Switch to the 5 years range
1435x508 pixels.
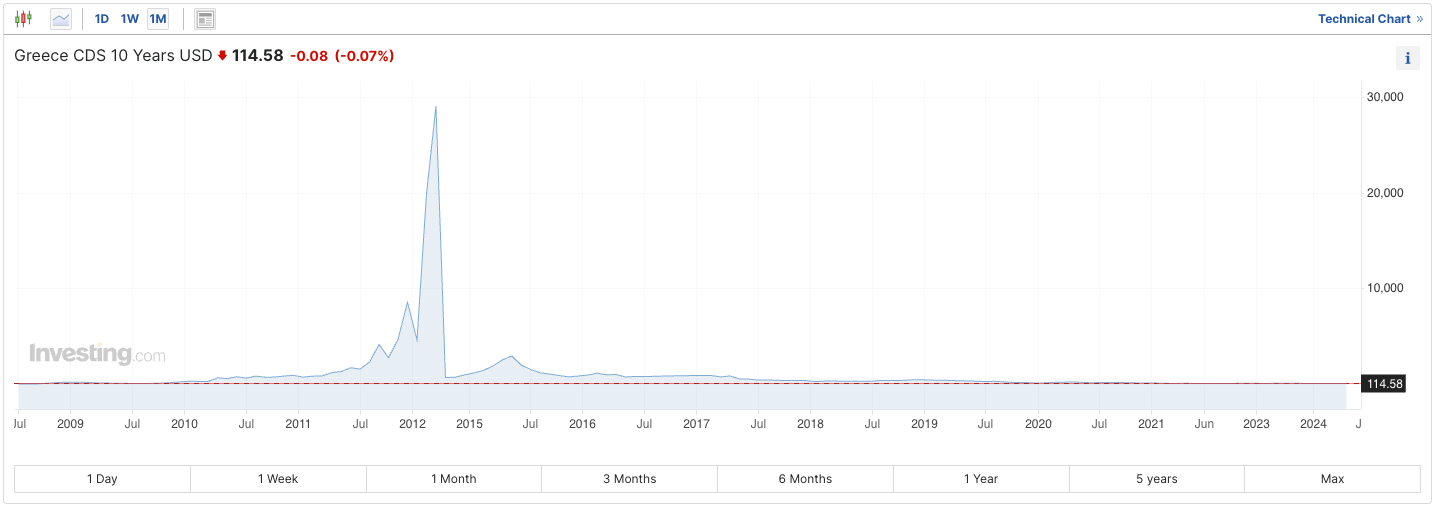point(1156,479)
